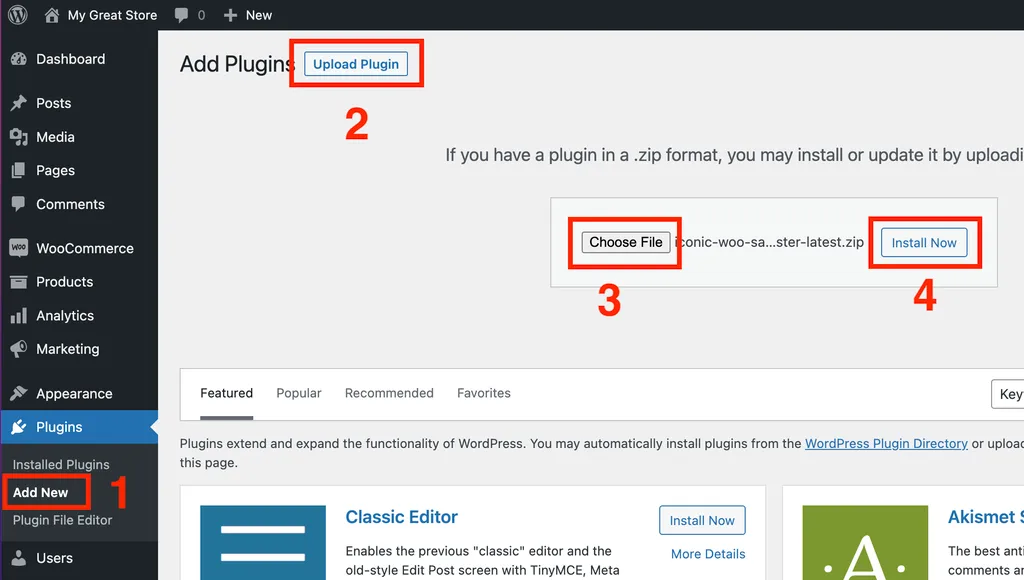Open Appearance paintbrush icon
Viewport: 1024px width, 580px height.
click(19, 393)
